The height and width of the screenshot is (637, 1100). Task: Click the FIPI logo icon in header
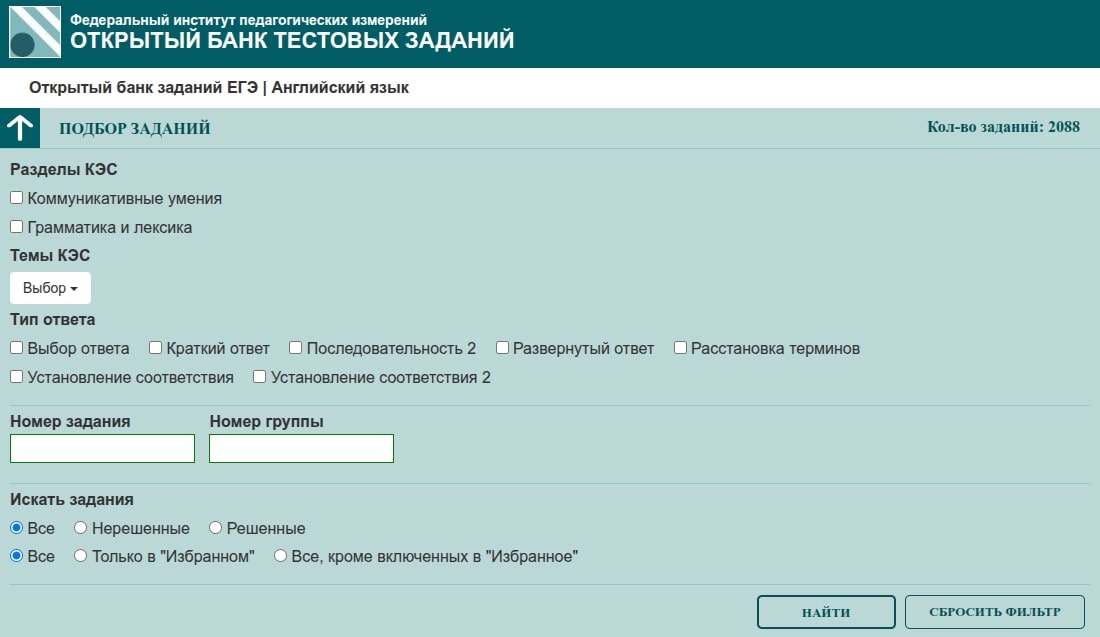click(x=34, y=33)
